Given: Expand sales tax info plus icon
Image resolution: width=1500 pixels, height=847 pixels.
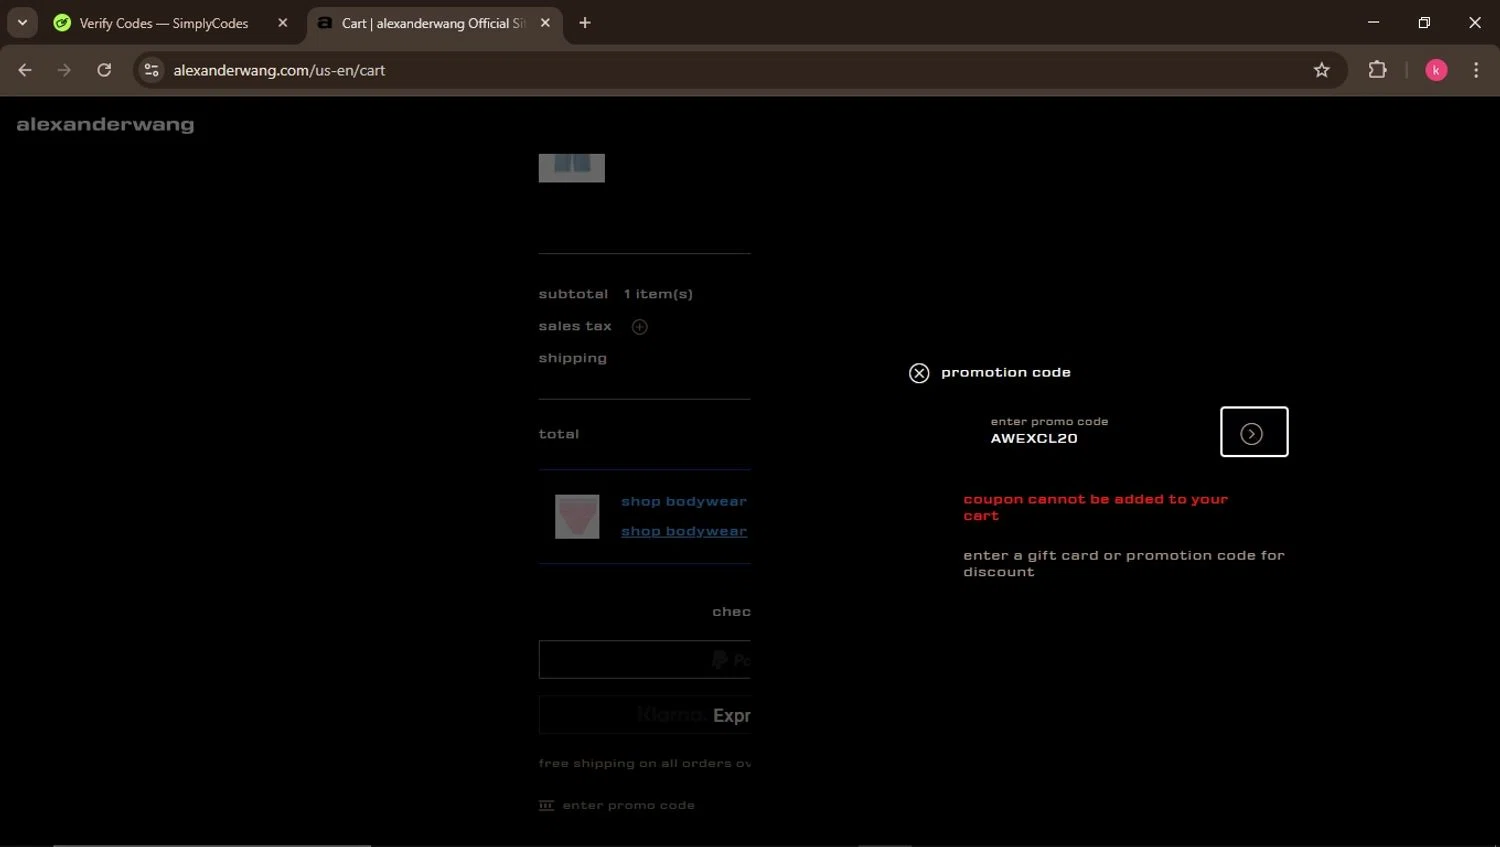Looking at the screenshot, I should pos(640,327).
